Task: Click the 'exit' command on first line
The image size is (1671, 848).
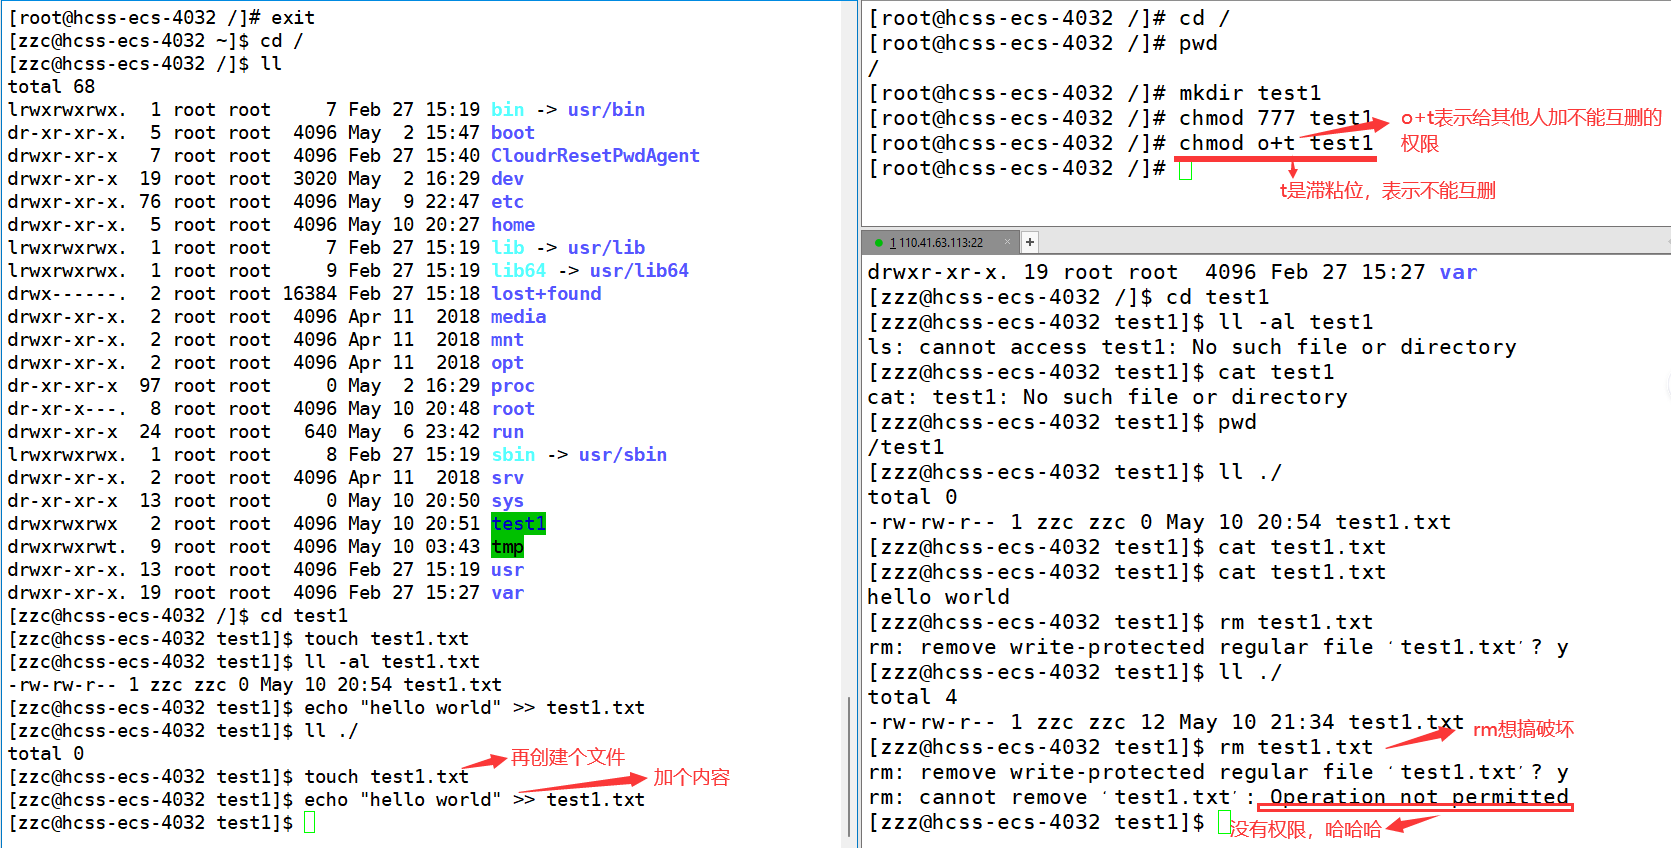Action: [293, 18]
